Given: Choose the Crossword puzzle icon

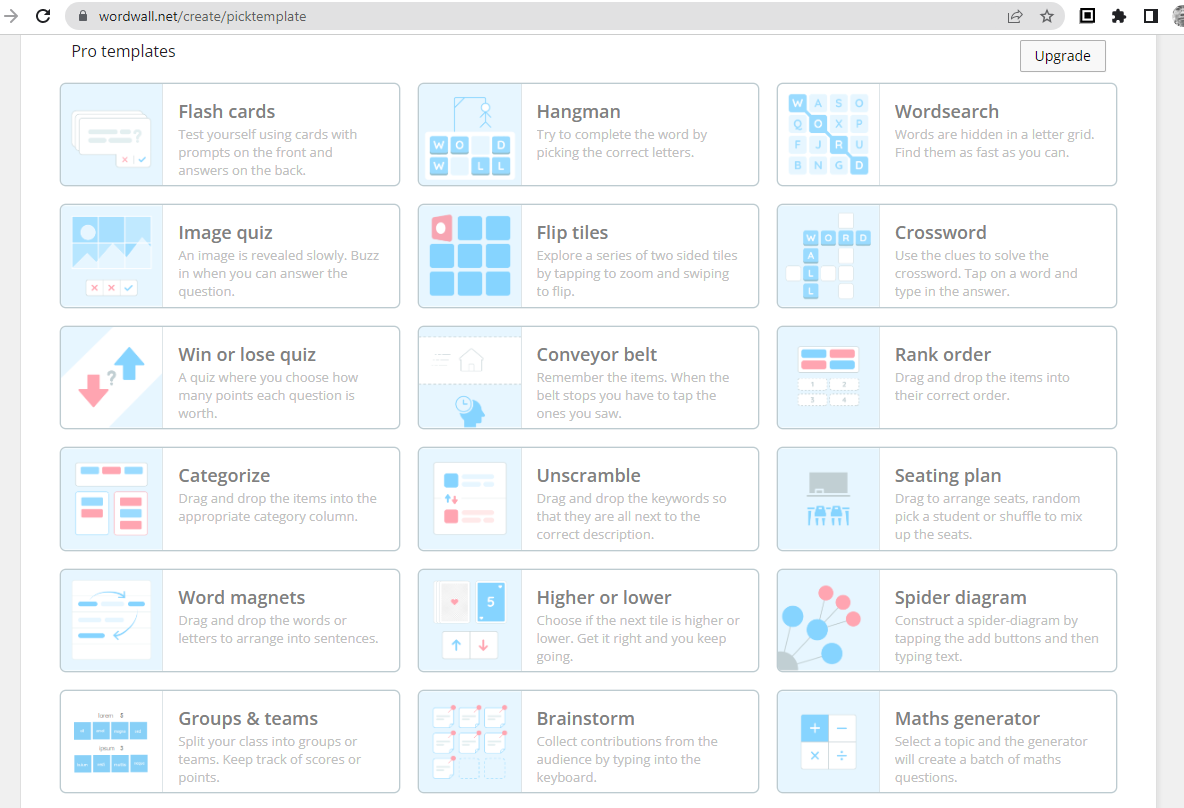Looking at the screenshot, I should [828, 257].
